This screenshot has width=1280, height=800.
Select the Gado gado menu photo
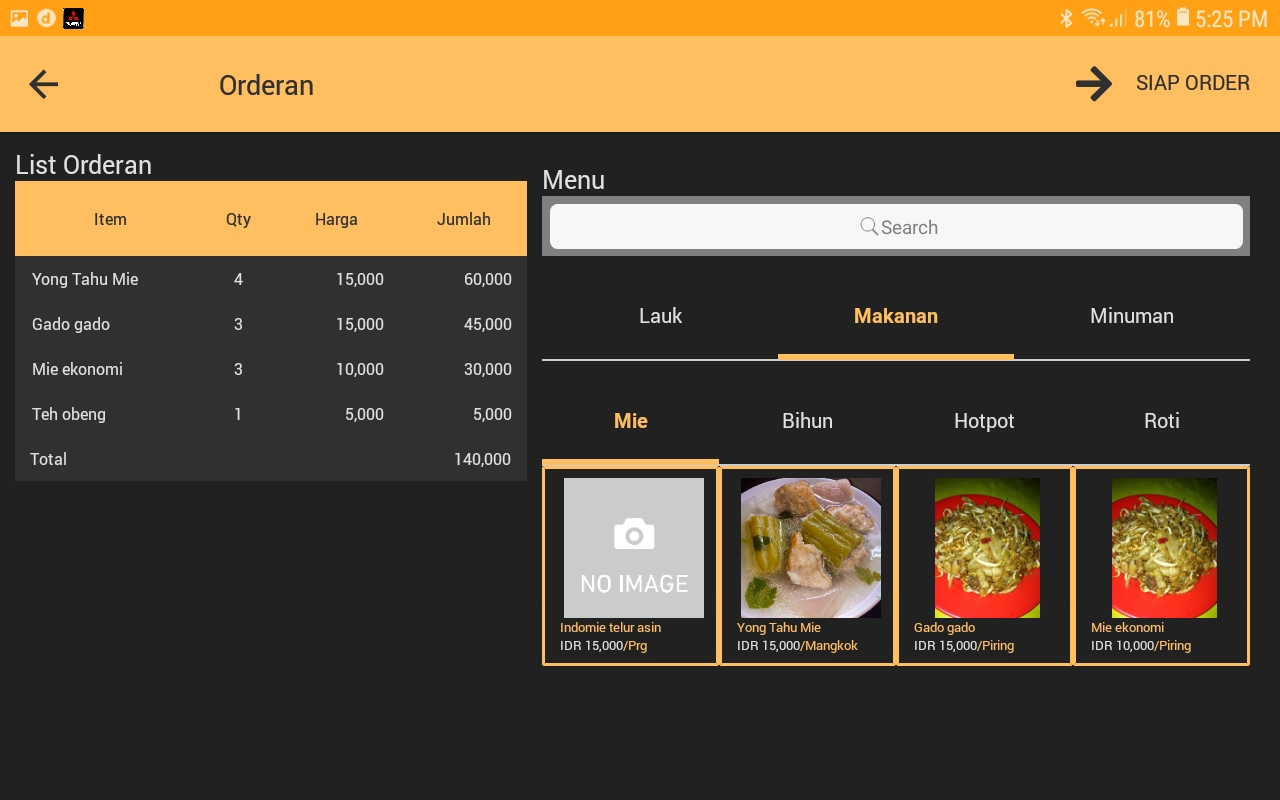click(987, 547)
